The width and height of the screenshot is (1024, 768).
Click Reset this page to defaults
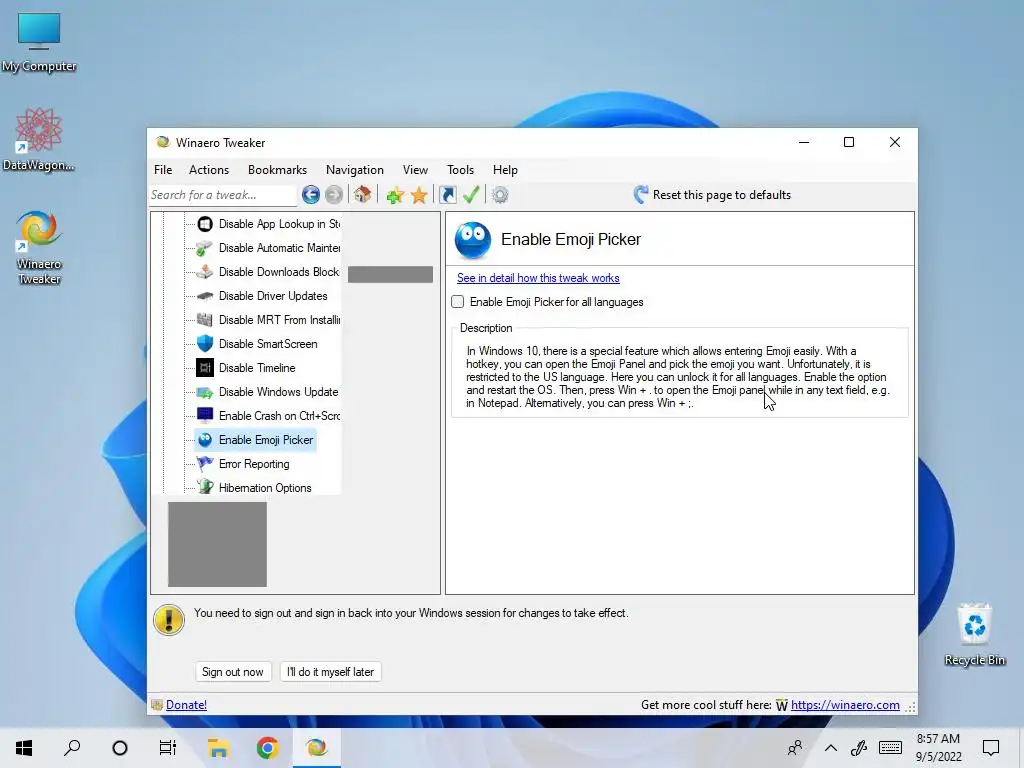pos(712,195)
